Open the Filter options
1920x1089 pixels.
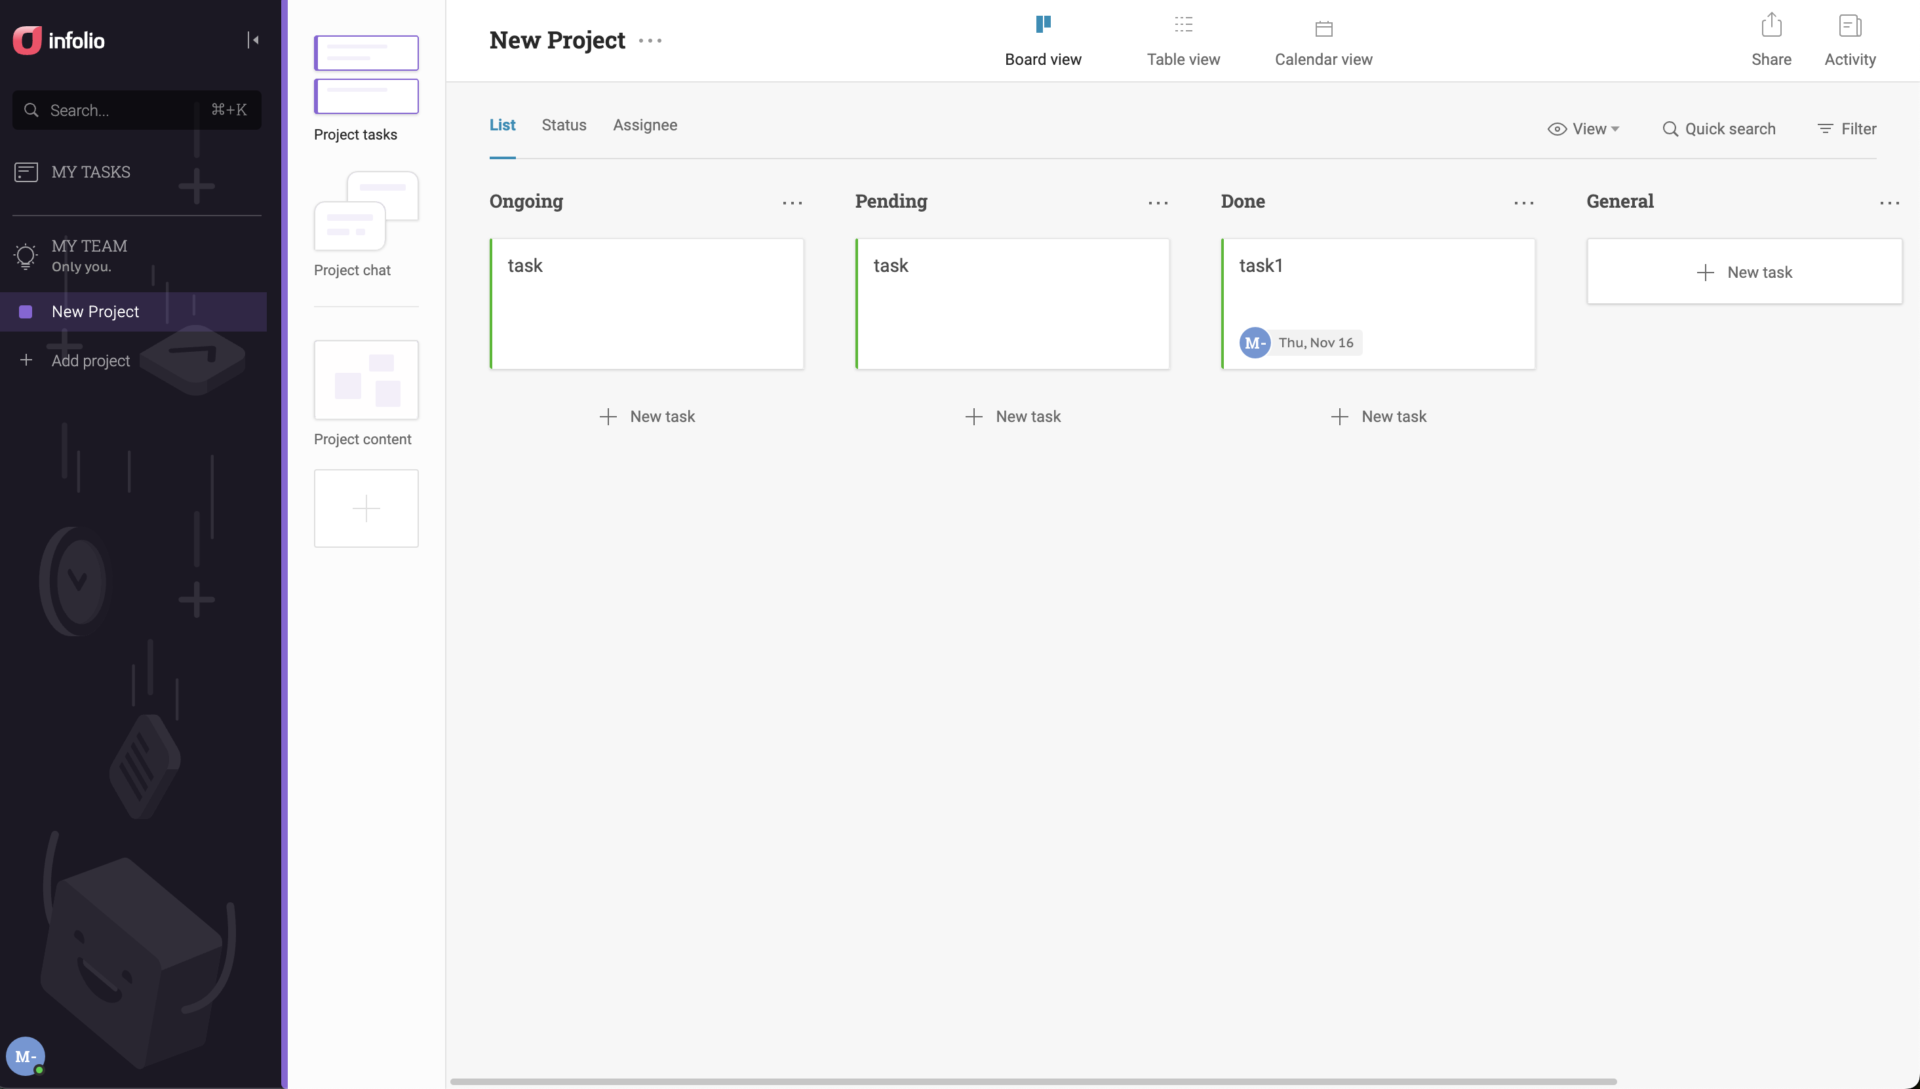point(1847,129)
